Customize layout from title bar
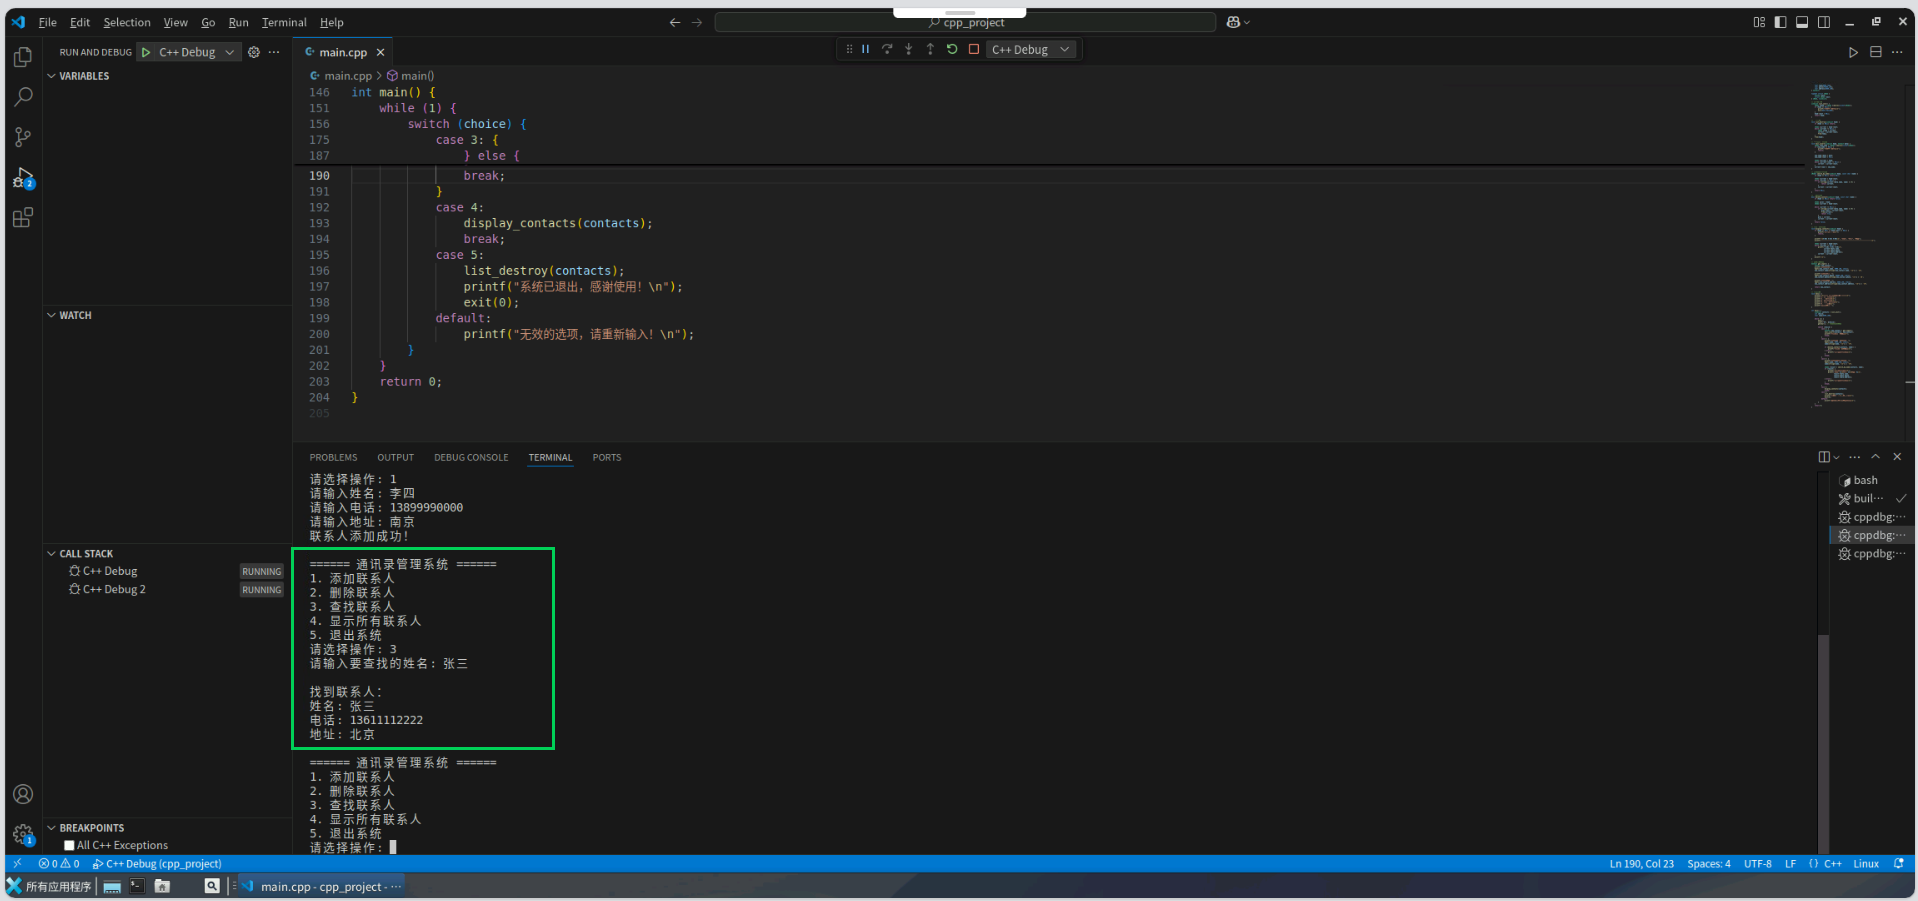Viewport: 1918px width, 901px height. point(1759,22)
